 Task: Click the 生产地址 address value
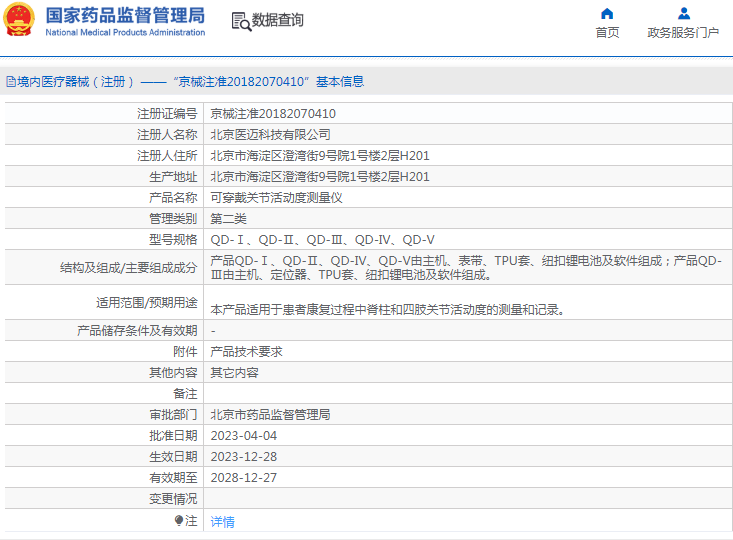point(320,177)
